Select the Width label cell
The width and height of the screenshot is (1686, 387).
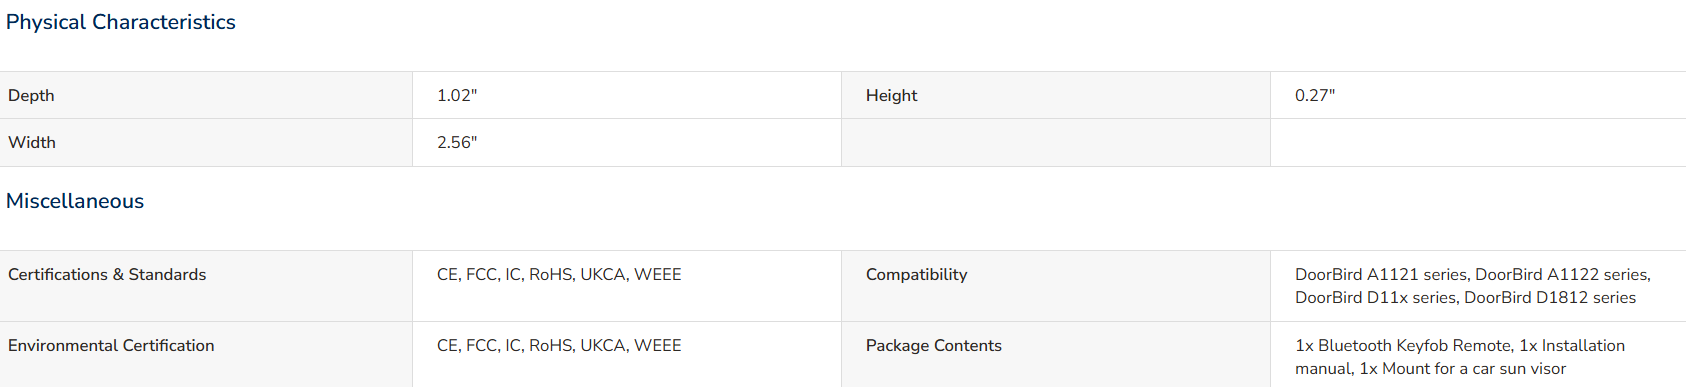click(206, 143)
